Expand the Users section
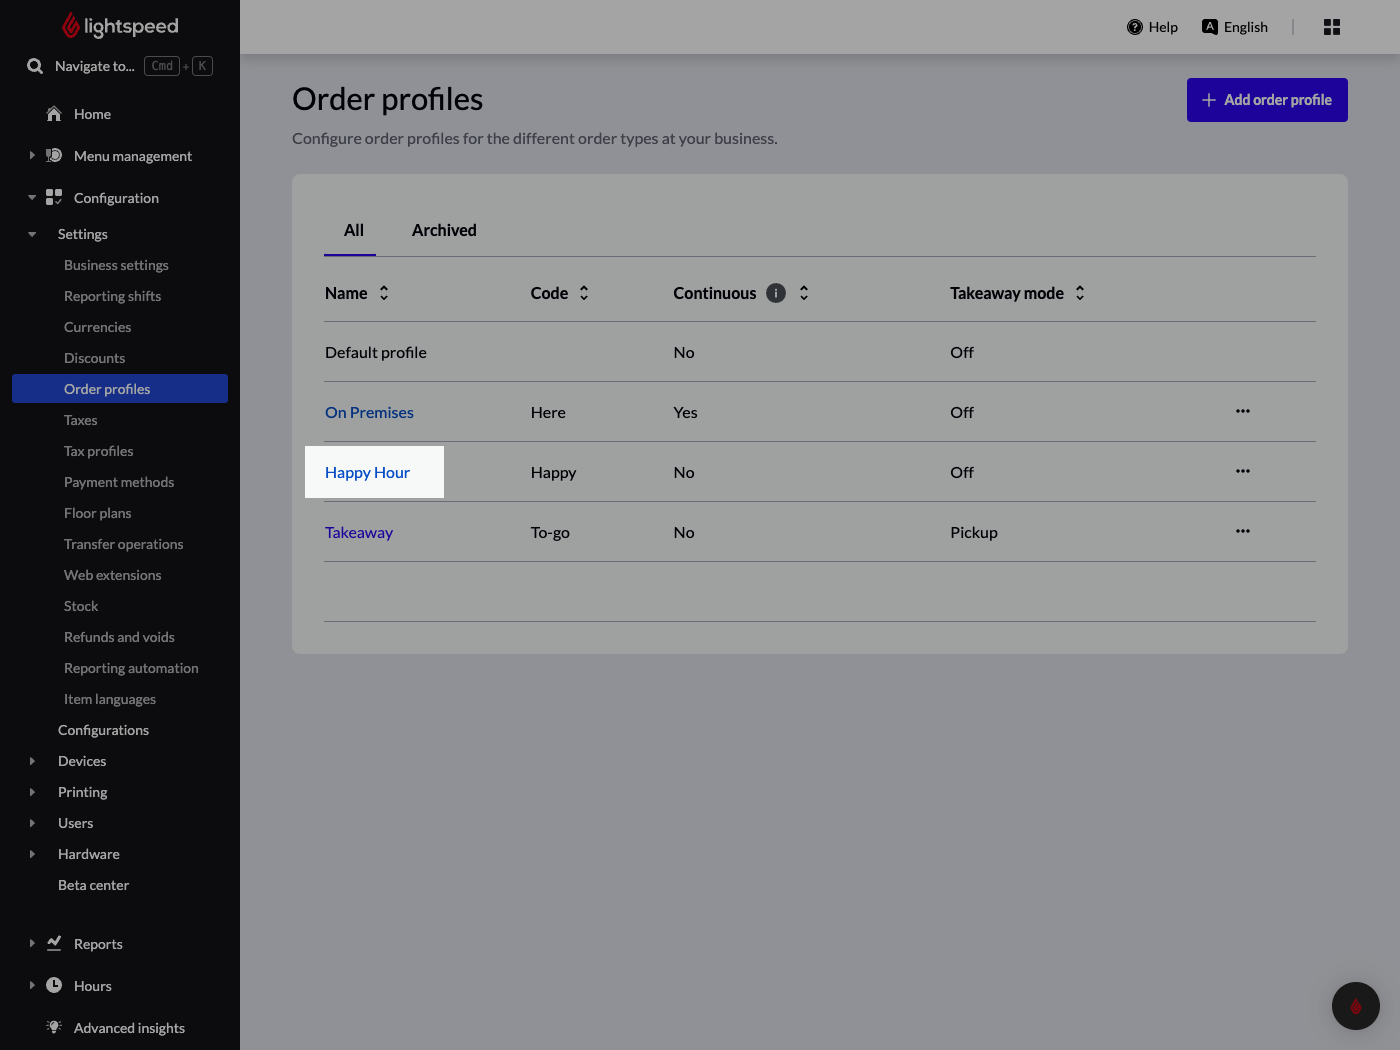The image size is (1400, 1050). 32,823
